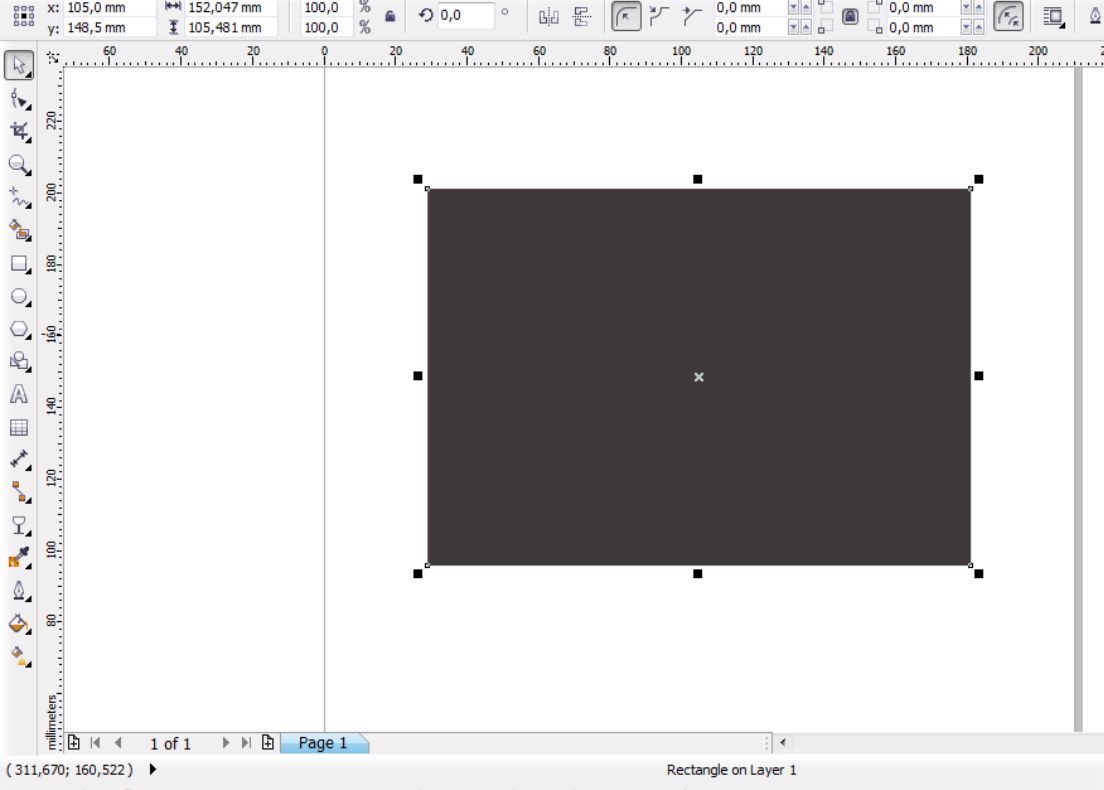This screenshot has height=790, width=1104.
Task: Select the Round corner type
Action: tap(626, 16)
